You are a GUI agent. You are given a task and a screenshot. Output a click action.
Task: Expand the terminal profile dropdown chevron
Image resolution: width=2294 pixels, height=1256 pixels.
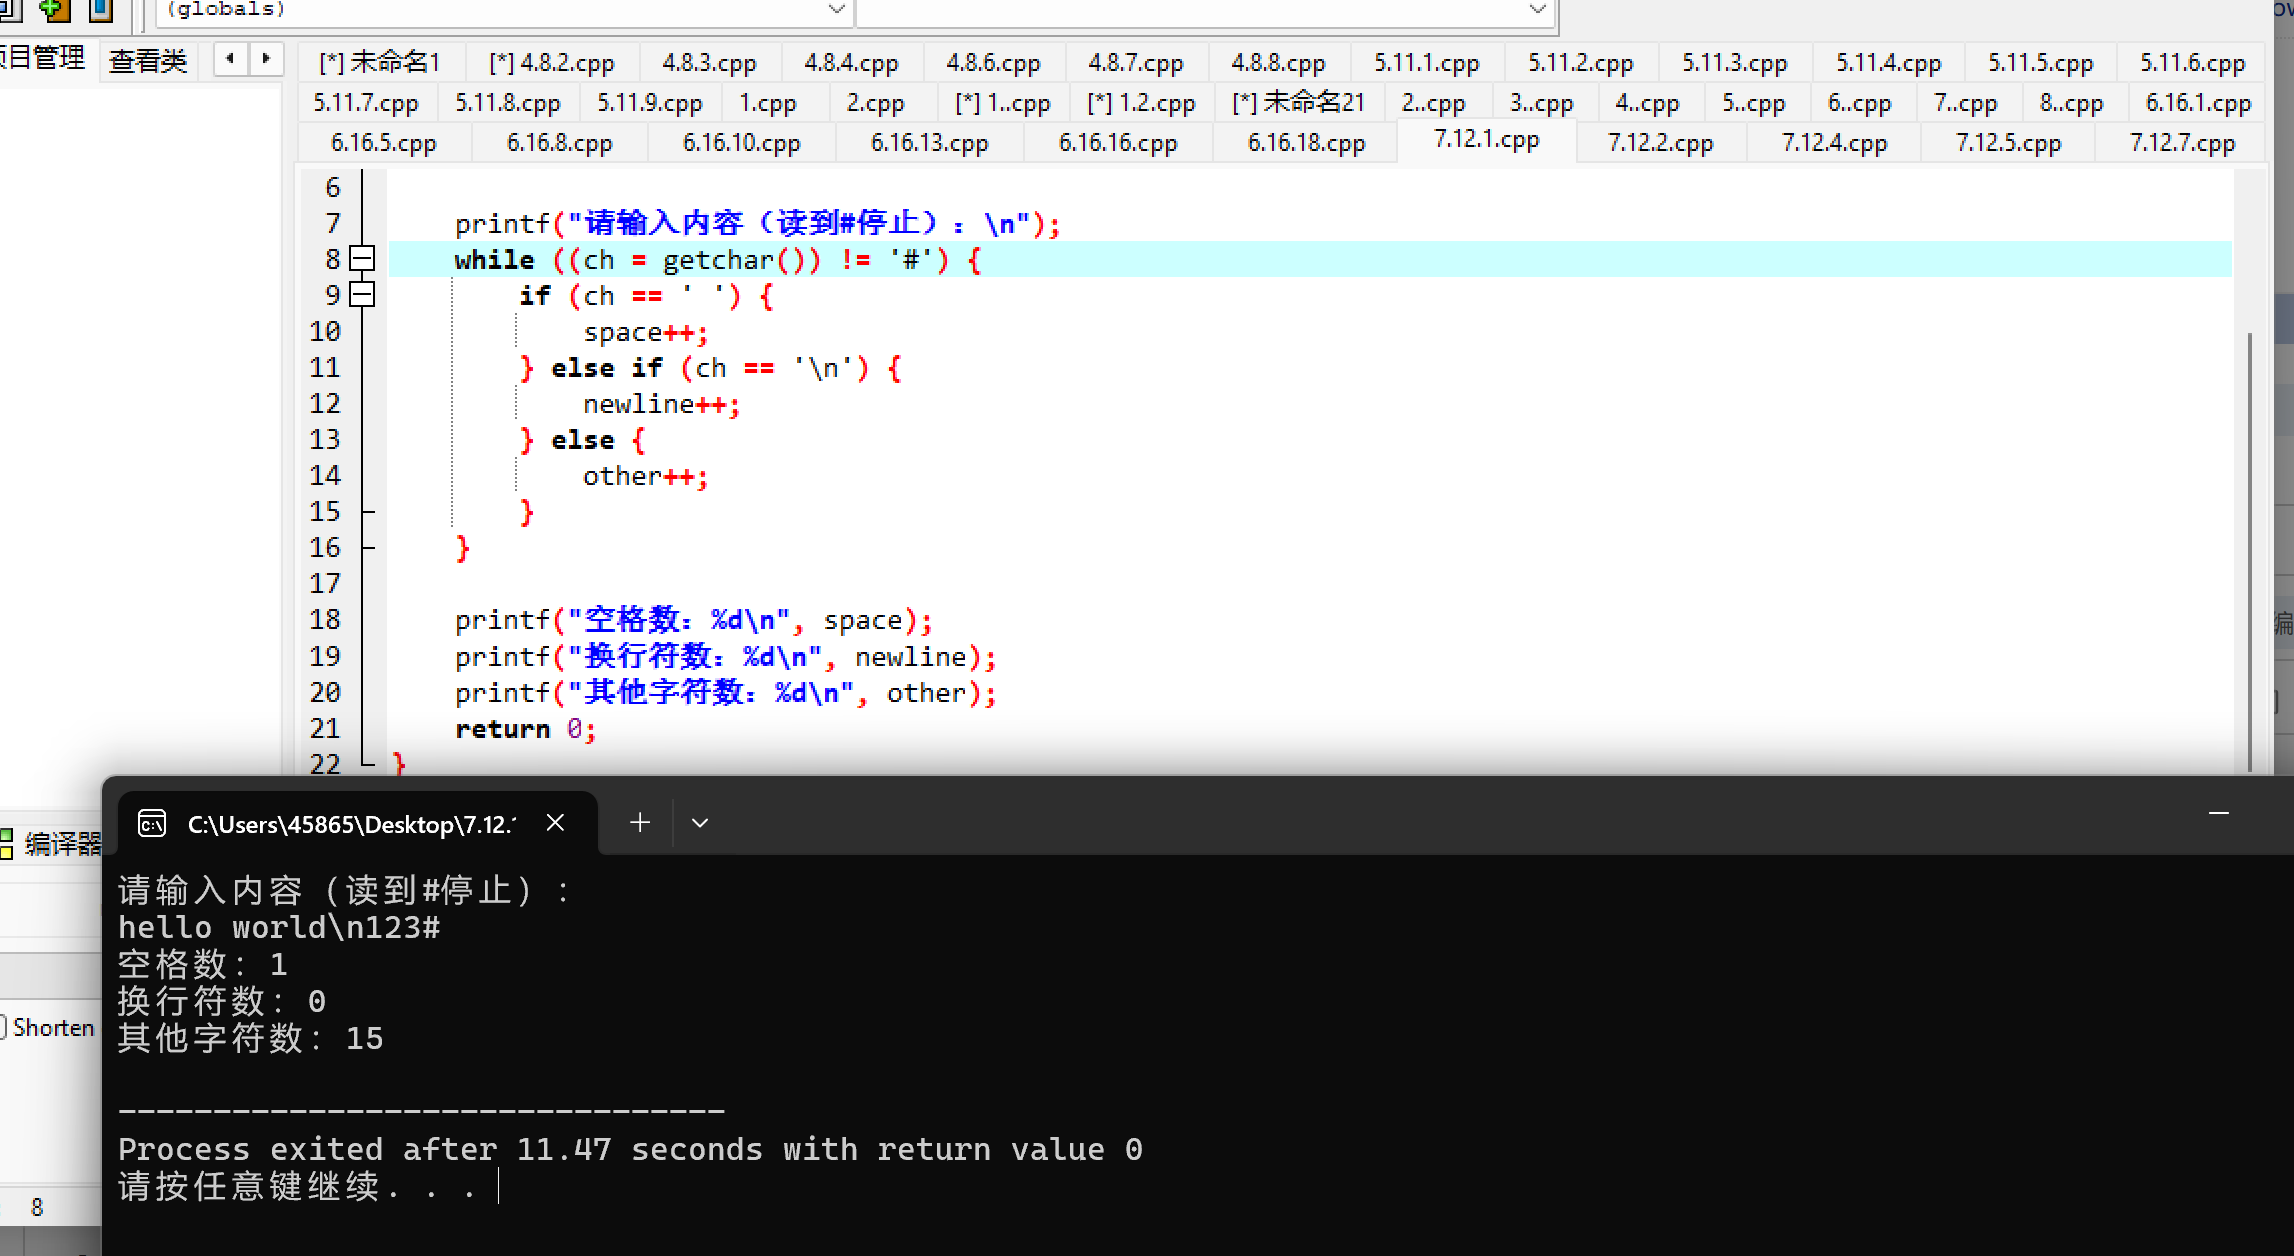[x=700, y=823]
